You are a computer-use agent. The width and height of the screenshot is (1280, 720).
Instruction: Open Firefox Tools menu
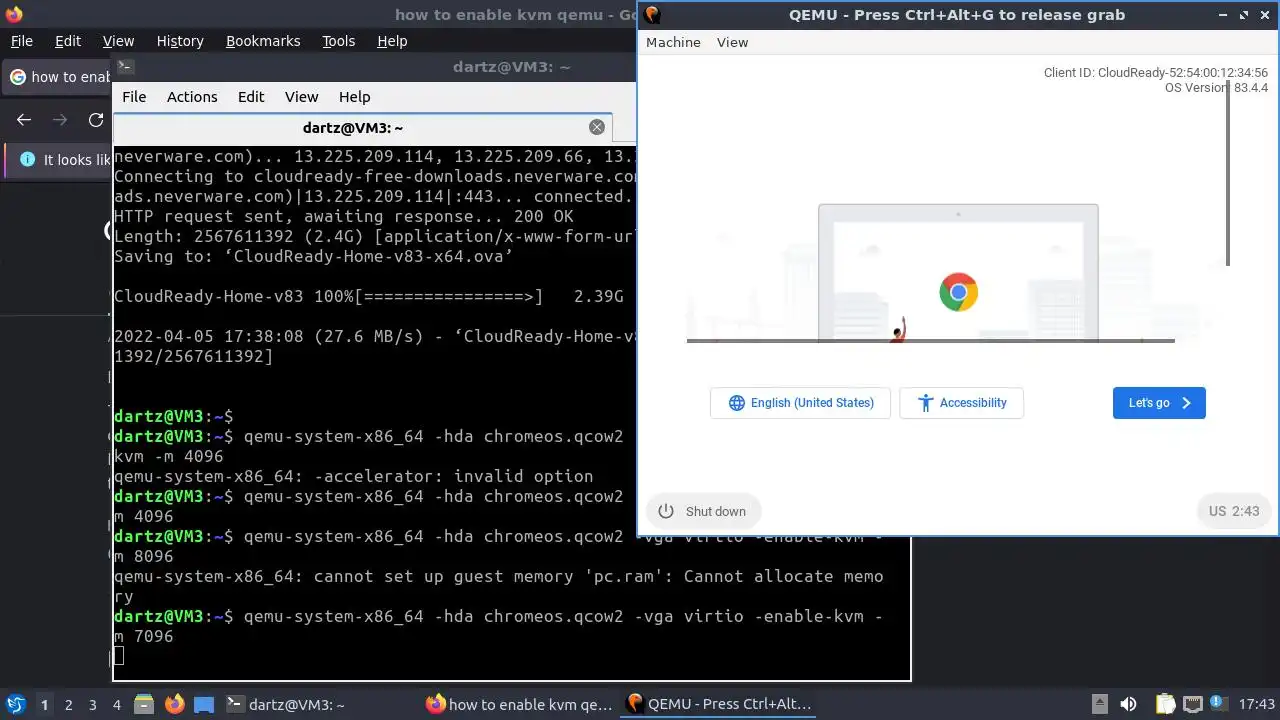pyautogui.click(x=338, y=41)
